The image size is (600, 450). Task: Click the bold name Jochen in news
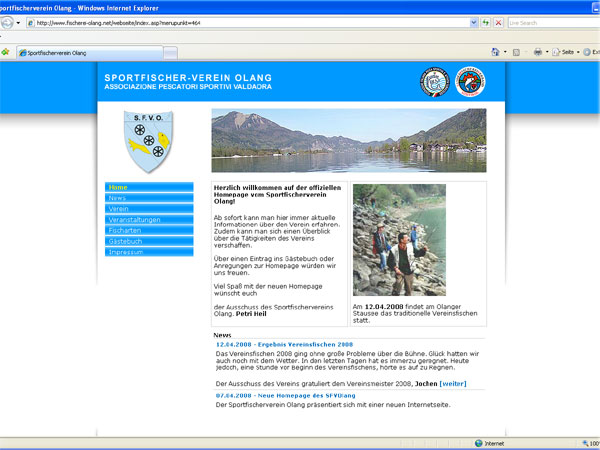[x=426, y=383]
